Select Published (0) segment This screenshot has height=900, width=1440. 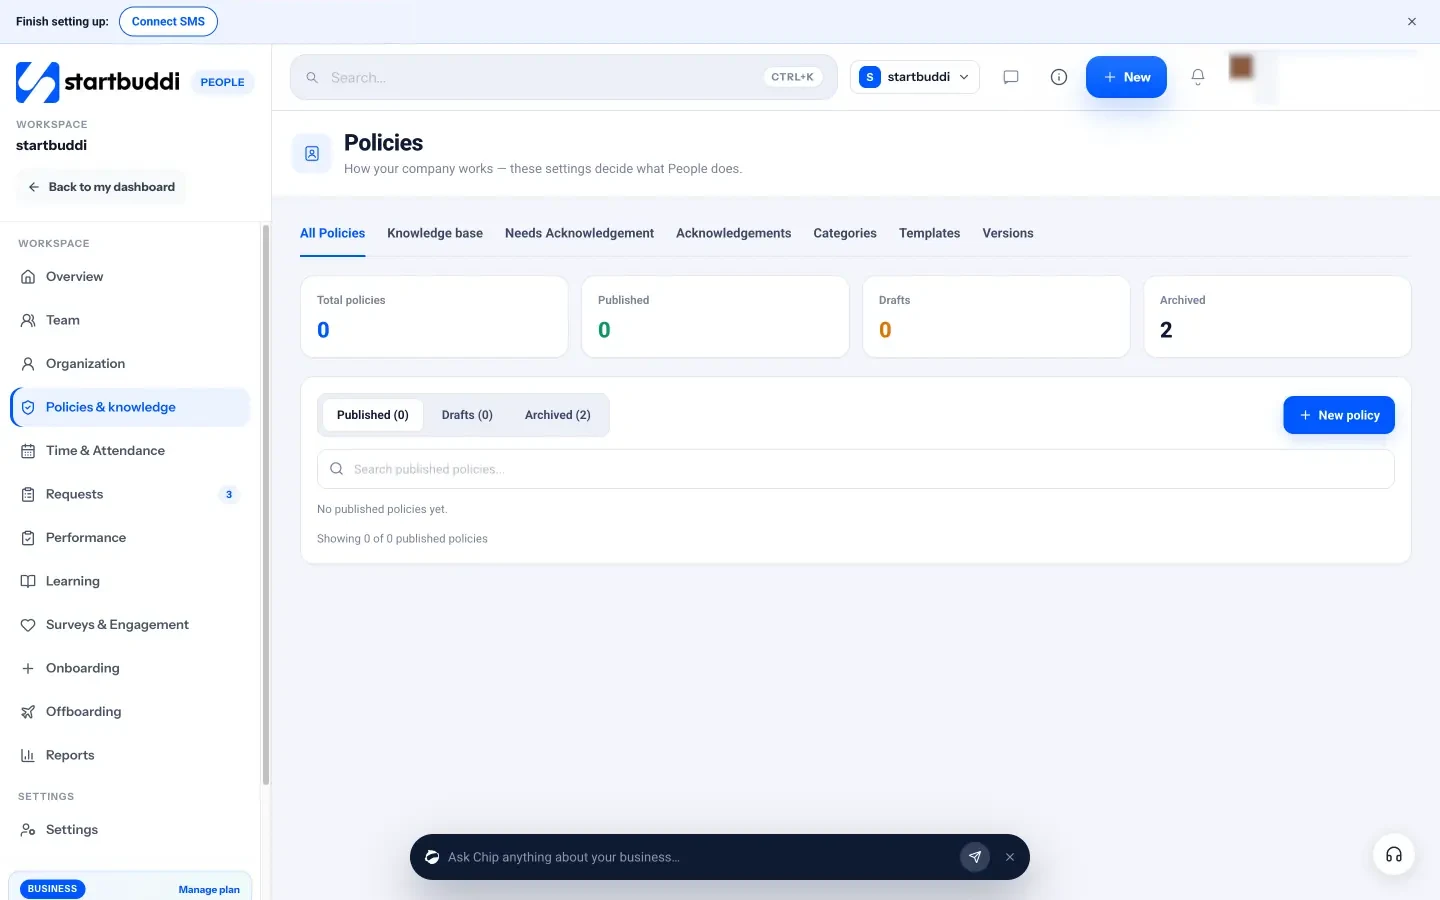(x=373, y=415)
